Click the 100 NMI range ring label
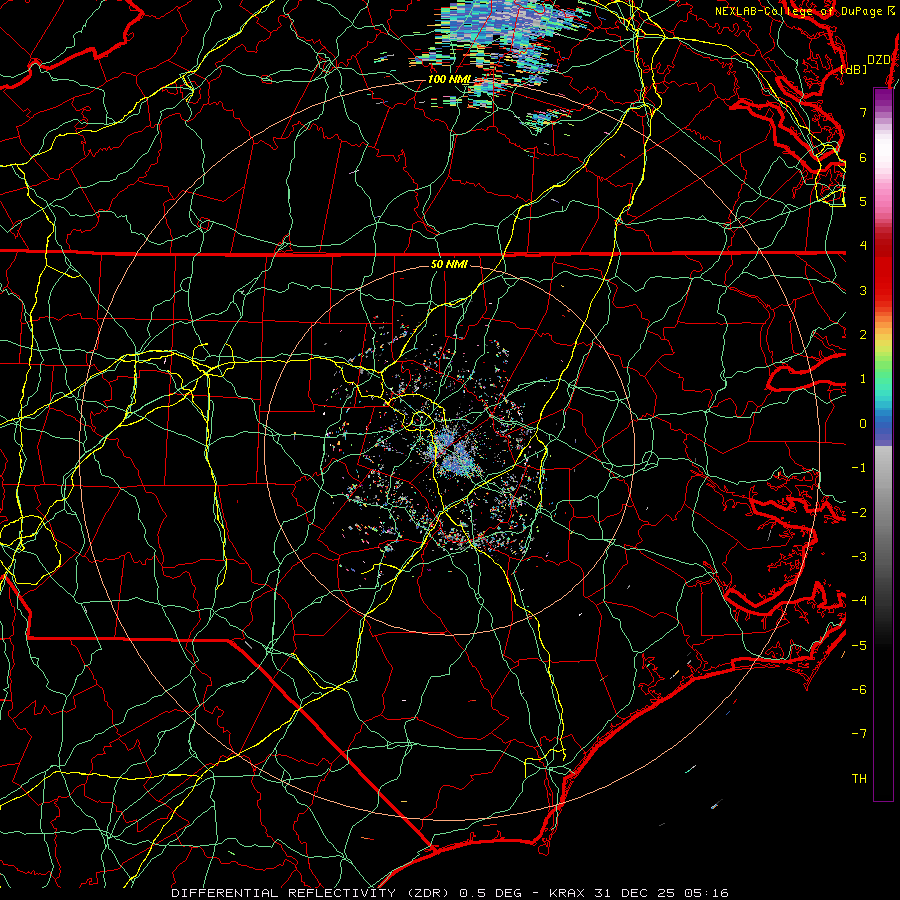The width and height of the screenshot is (900, 900). (x=449, y=79)
